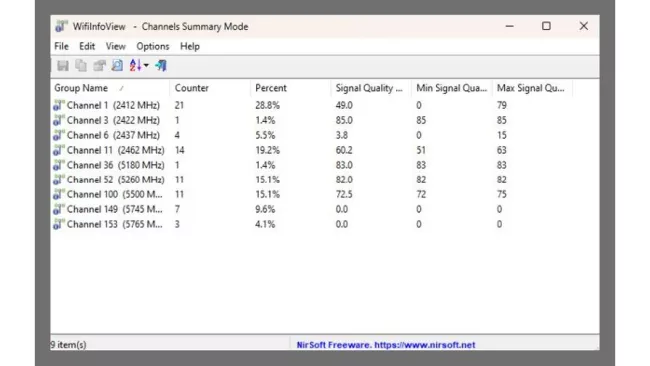Select the Channel 6 row icon
Image resolution: width=650 pixels, height=366 pixels.
point(58,135)
